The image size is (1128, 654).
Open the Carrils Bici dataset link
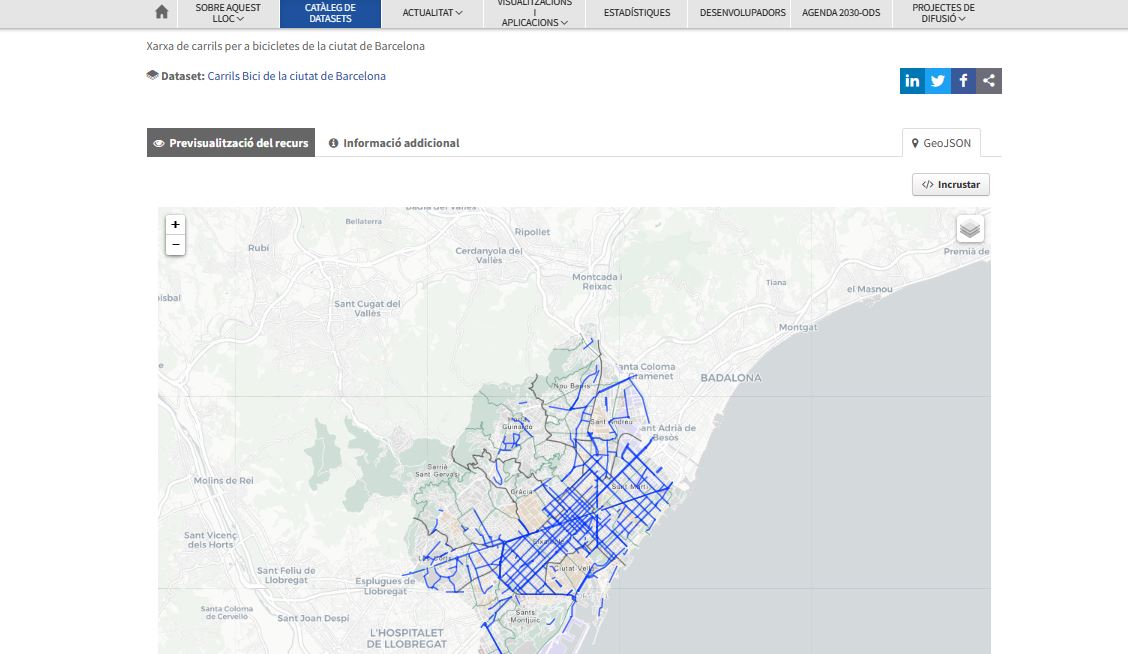click(x=296, y=75)
